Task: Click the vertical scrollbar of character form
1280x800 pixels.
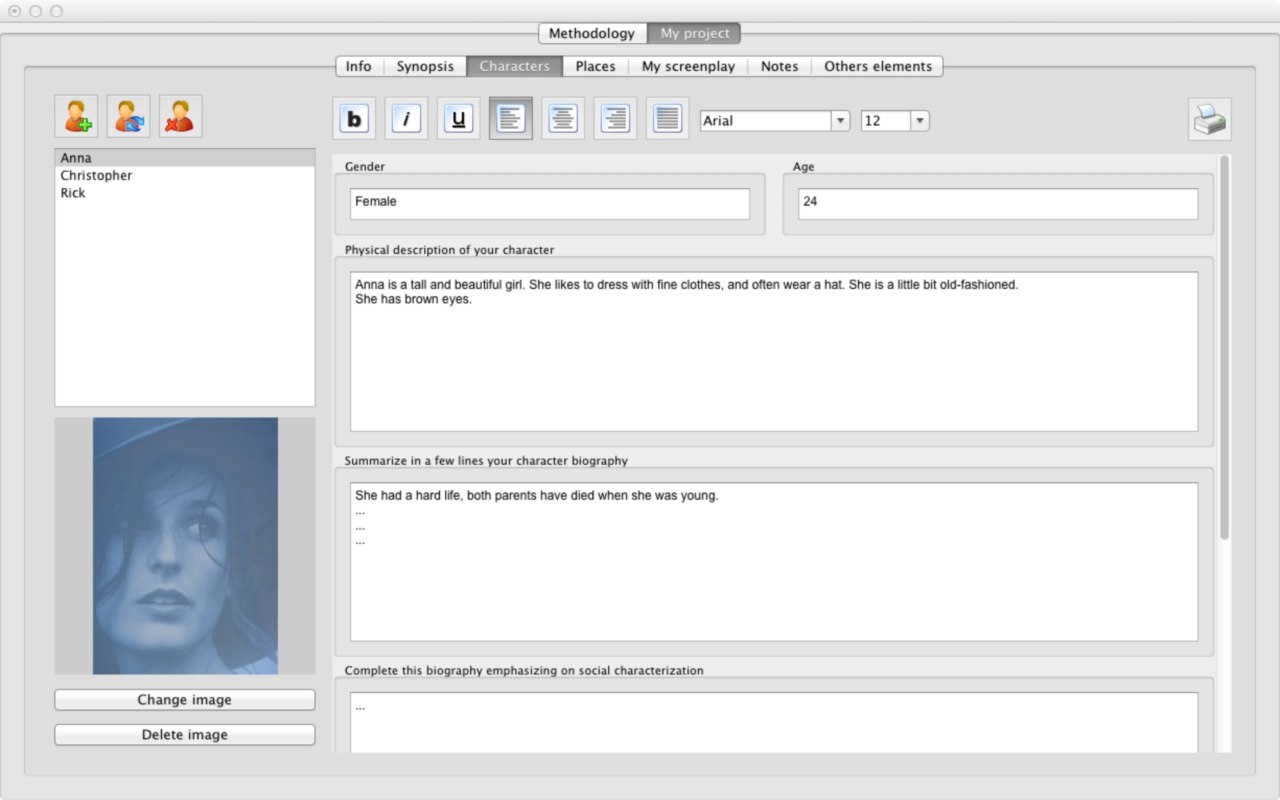Action: coord(1225,348)
